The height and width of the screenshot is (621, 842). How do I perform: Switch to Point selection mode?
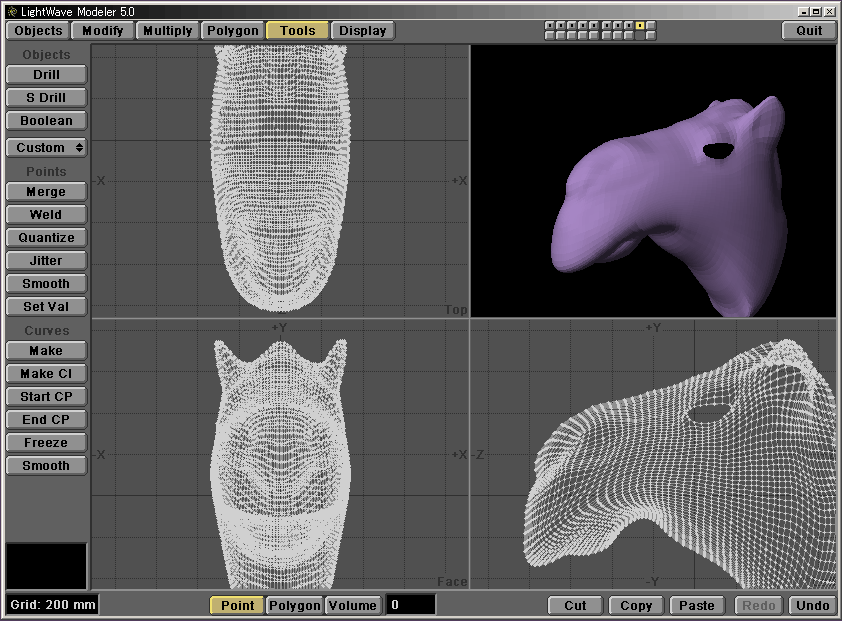(x=237, y=605)
